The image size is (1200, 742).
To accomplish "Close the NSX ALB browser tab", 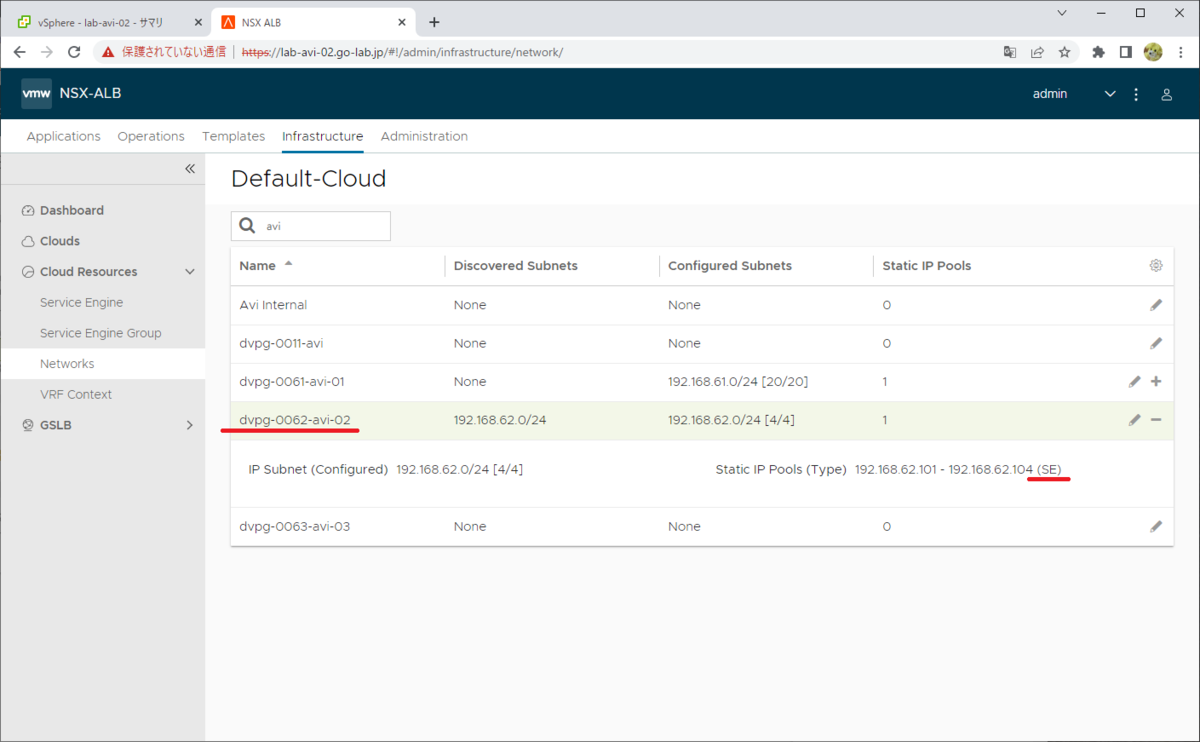I will pyautogui.click(x=400, y=22).
